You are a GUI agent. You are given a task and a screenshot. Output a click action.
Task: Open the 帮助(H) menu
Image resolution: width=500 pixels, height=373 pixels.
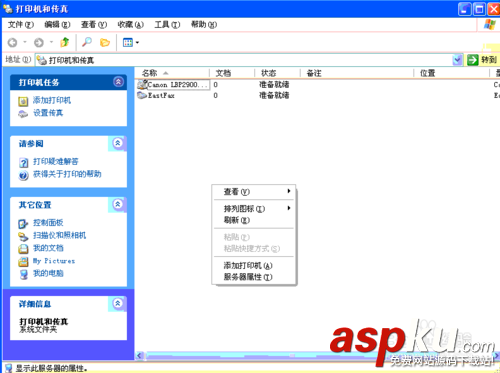point(204,25)
